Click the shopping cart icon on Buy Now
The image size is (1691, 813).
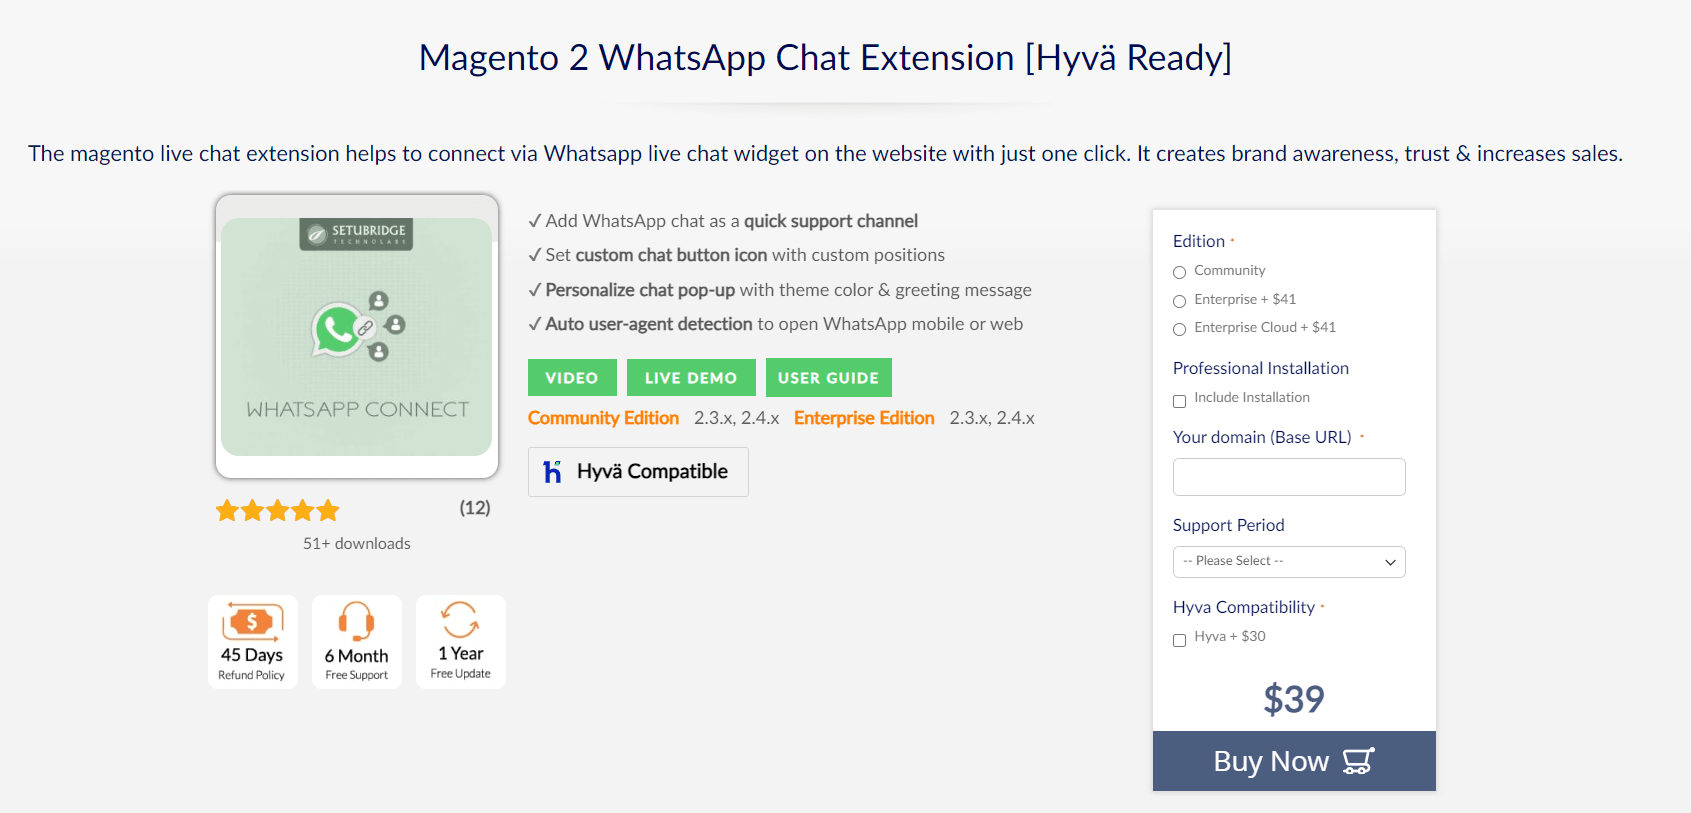[x=1358, y=761]
